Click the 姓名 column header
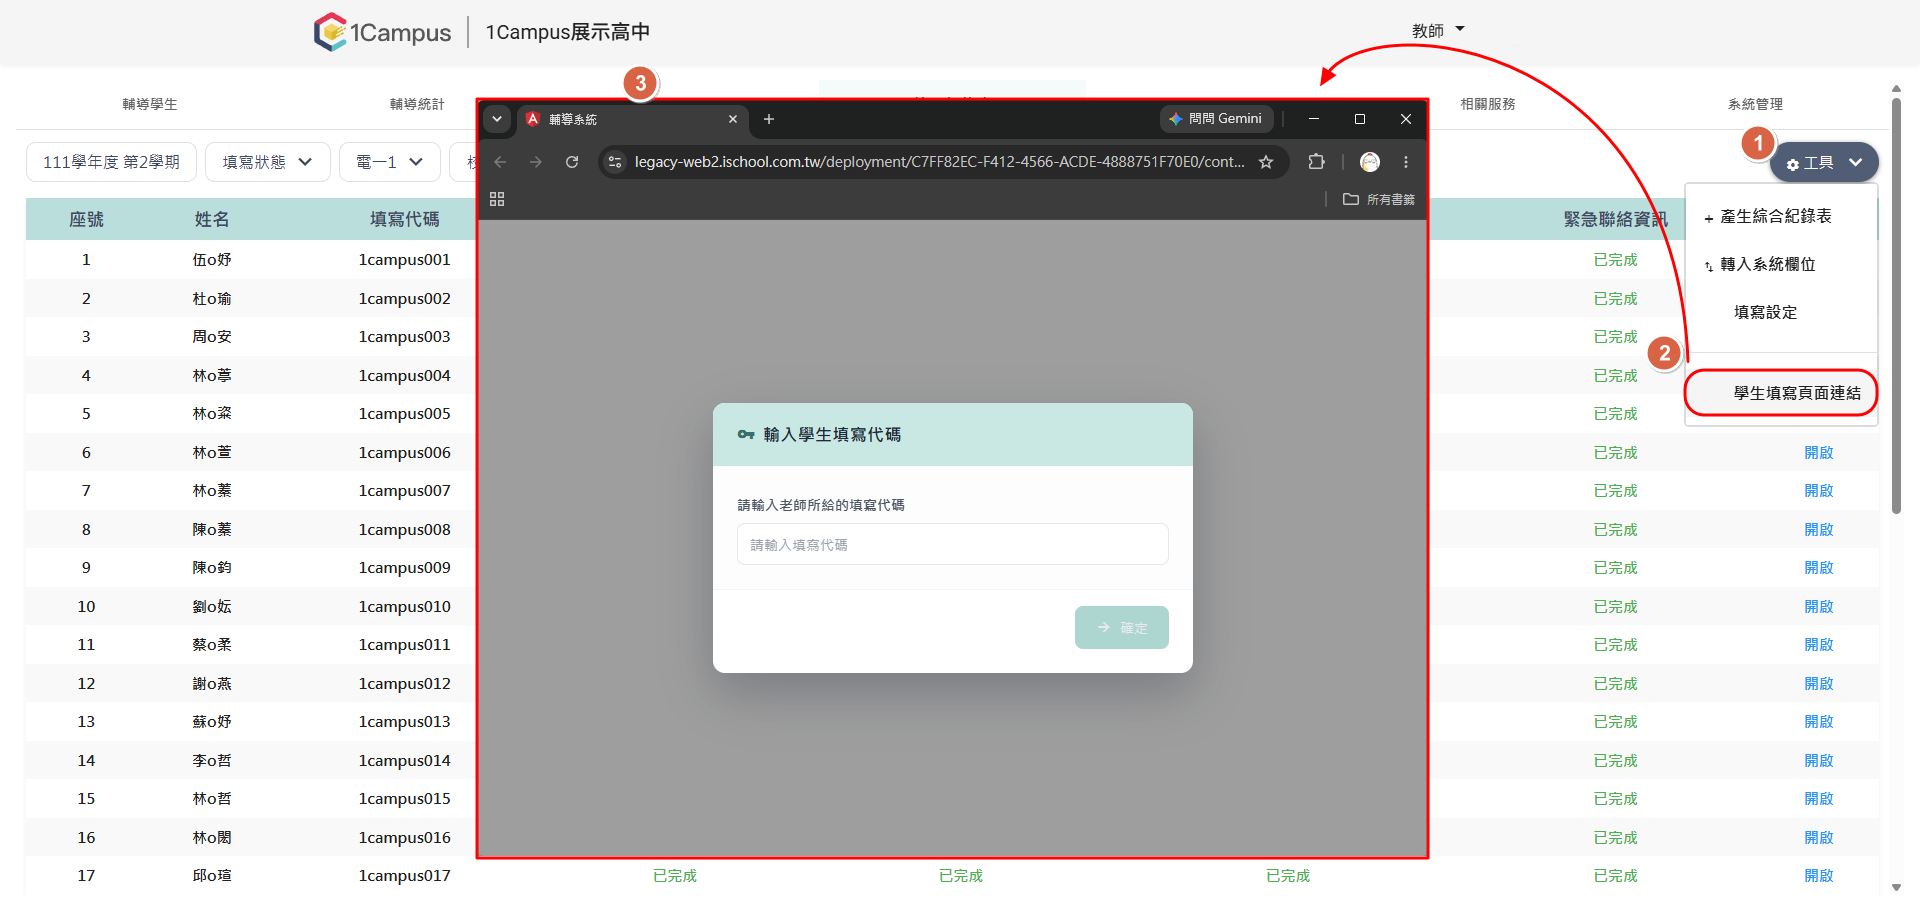 click(212, 220)
